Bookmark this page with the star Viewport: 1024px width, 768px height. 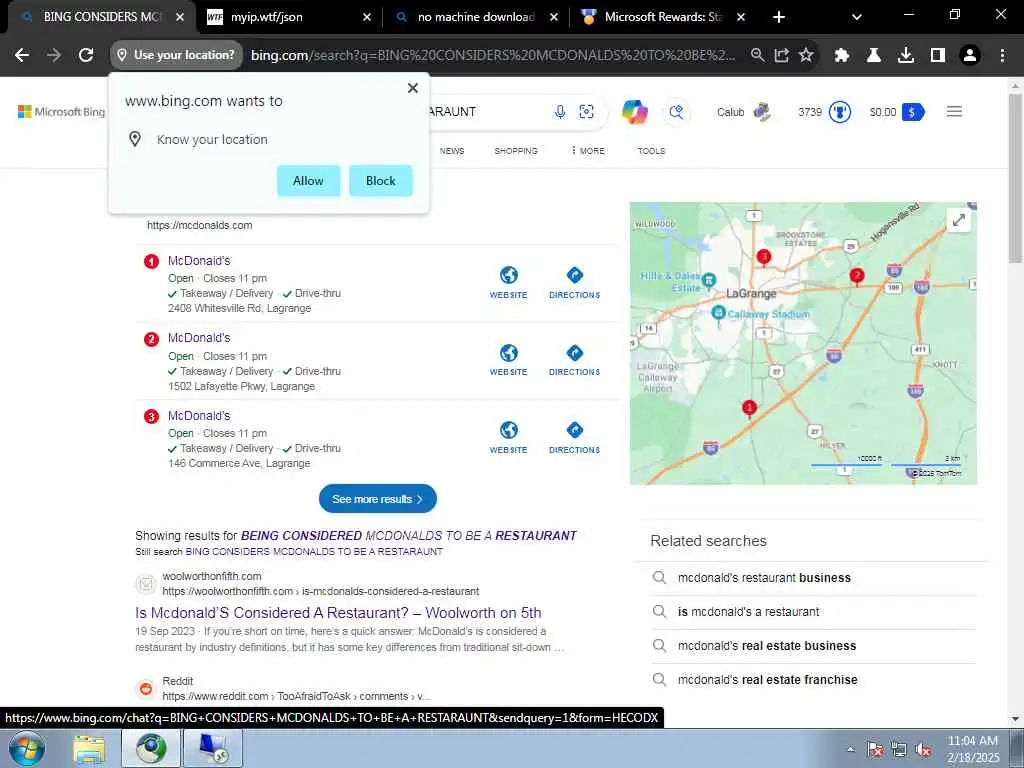click(x=807, y=56)
